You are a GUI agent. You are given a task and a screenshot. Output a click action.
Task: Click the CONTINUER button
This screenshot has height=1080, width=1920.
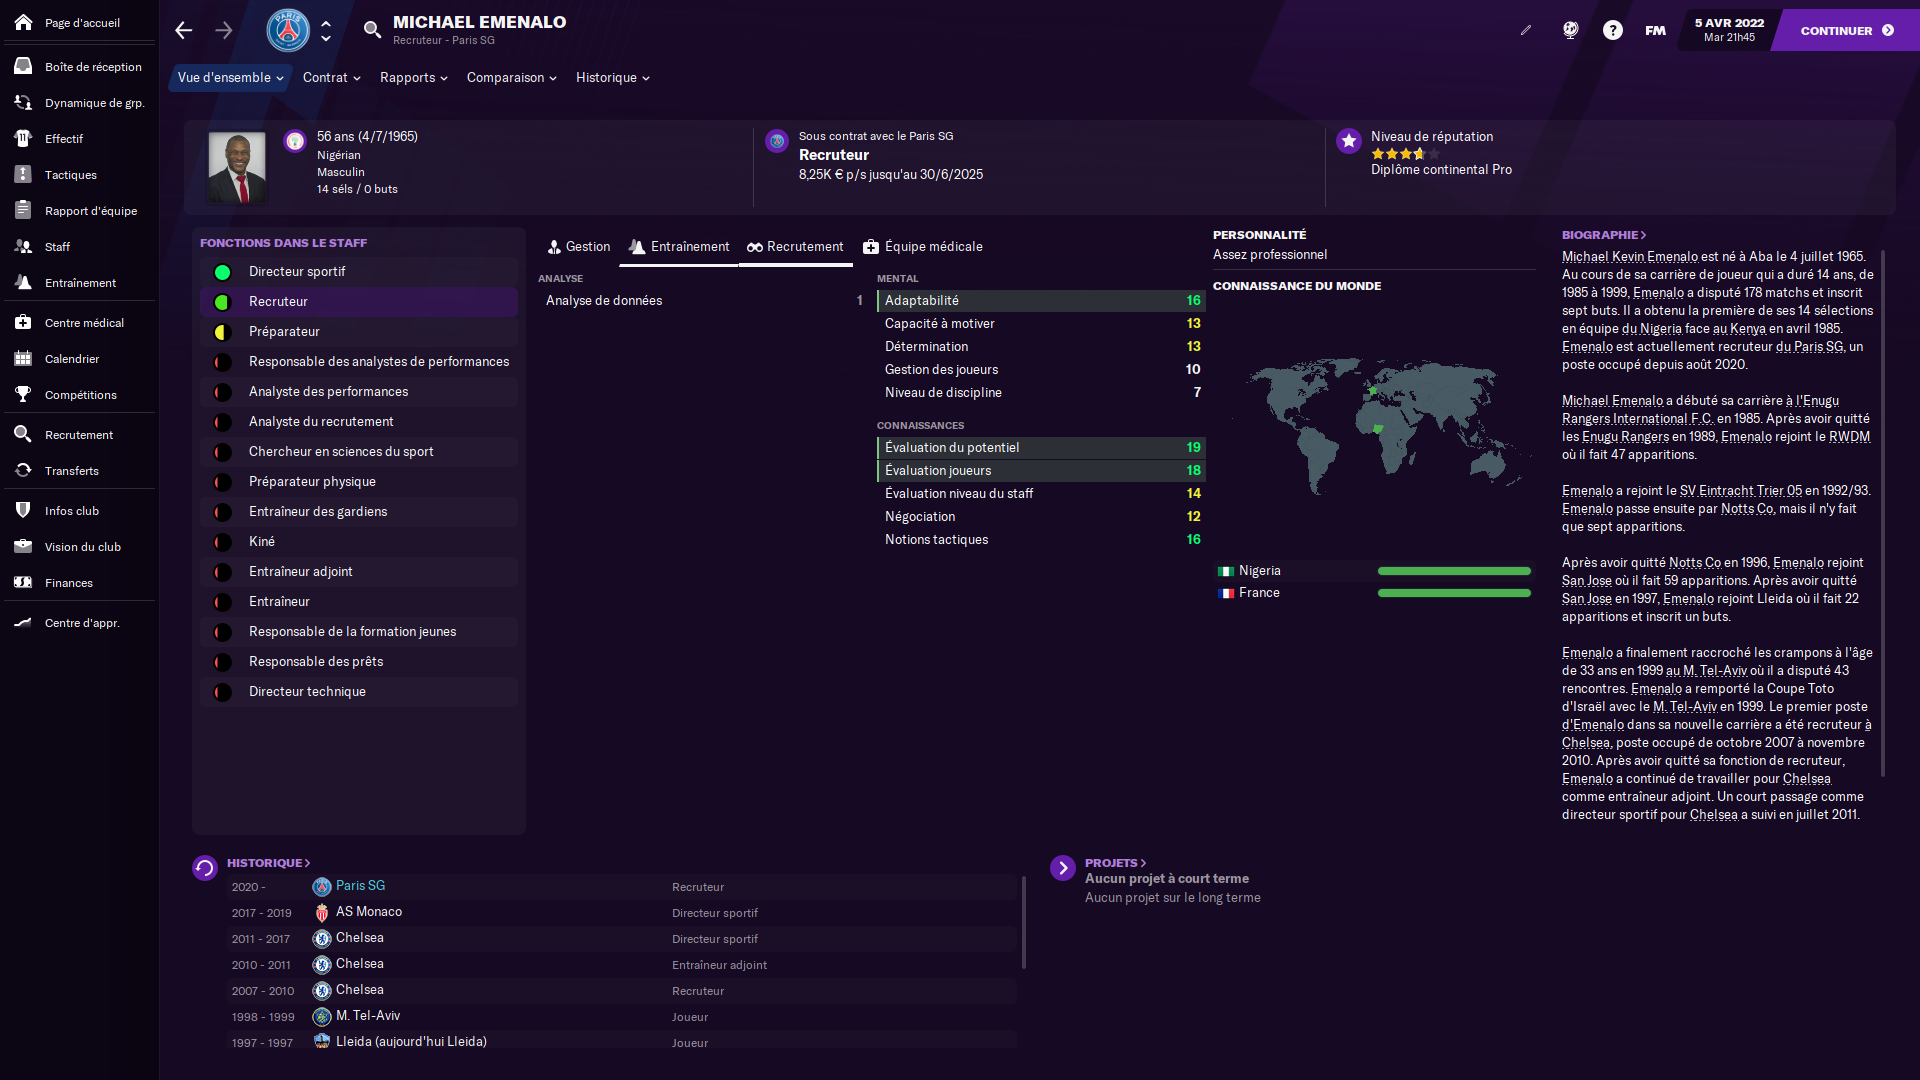click(x=1846, y=30)
